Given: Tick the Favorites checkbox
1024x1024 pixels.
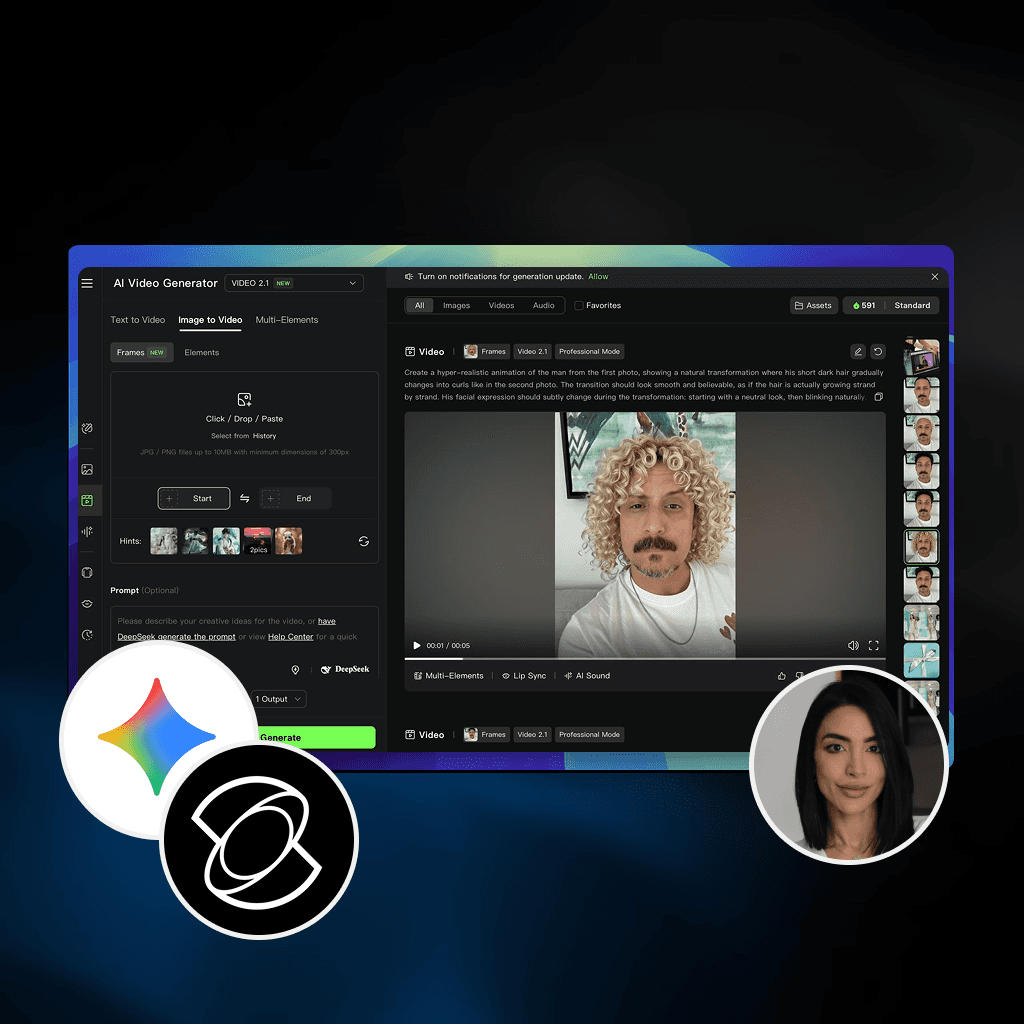Looking at the screenshot, I should 579,306.
